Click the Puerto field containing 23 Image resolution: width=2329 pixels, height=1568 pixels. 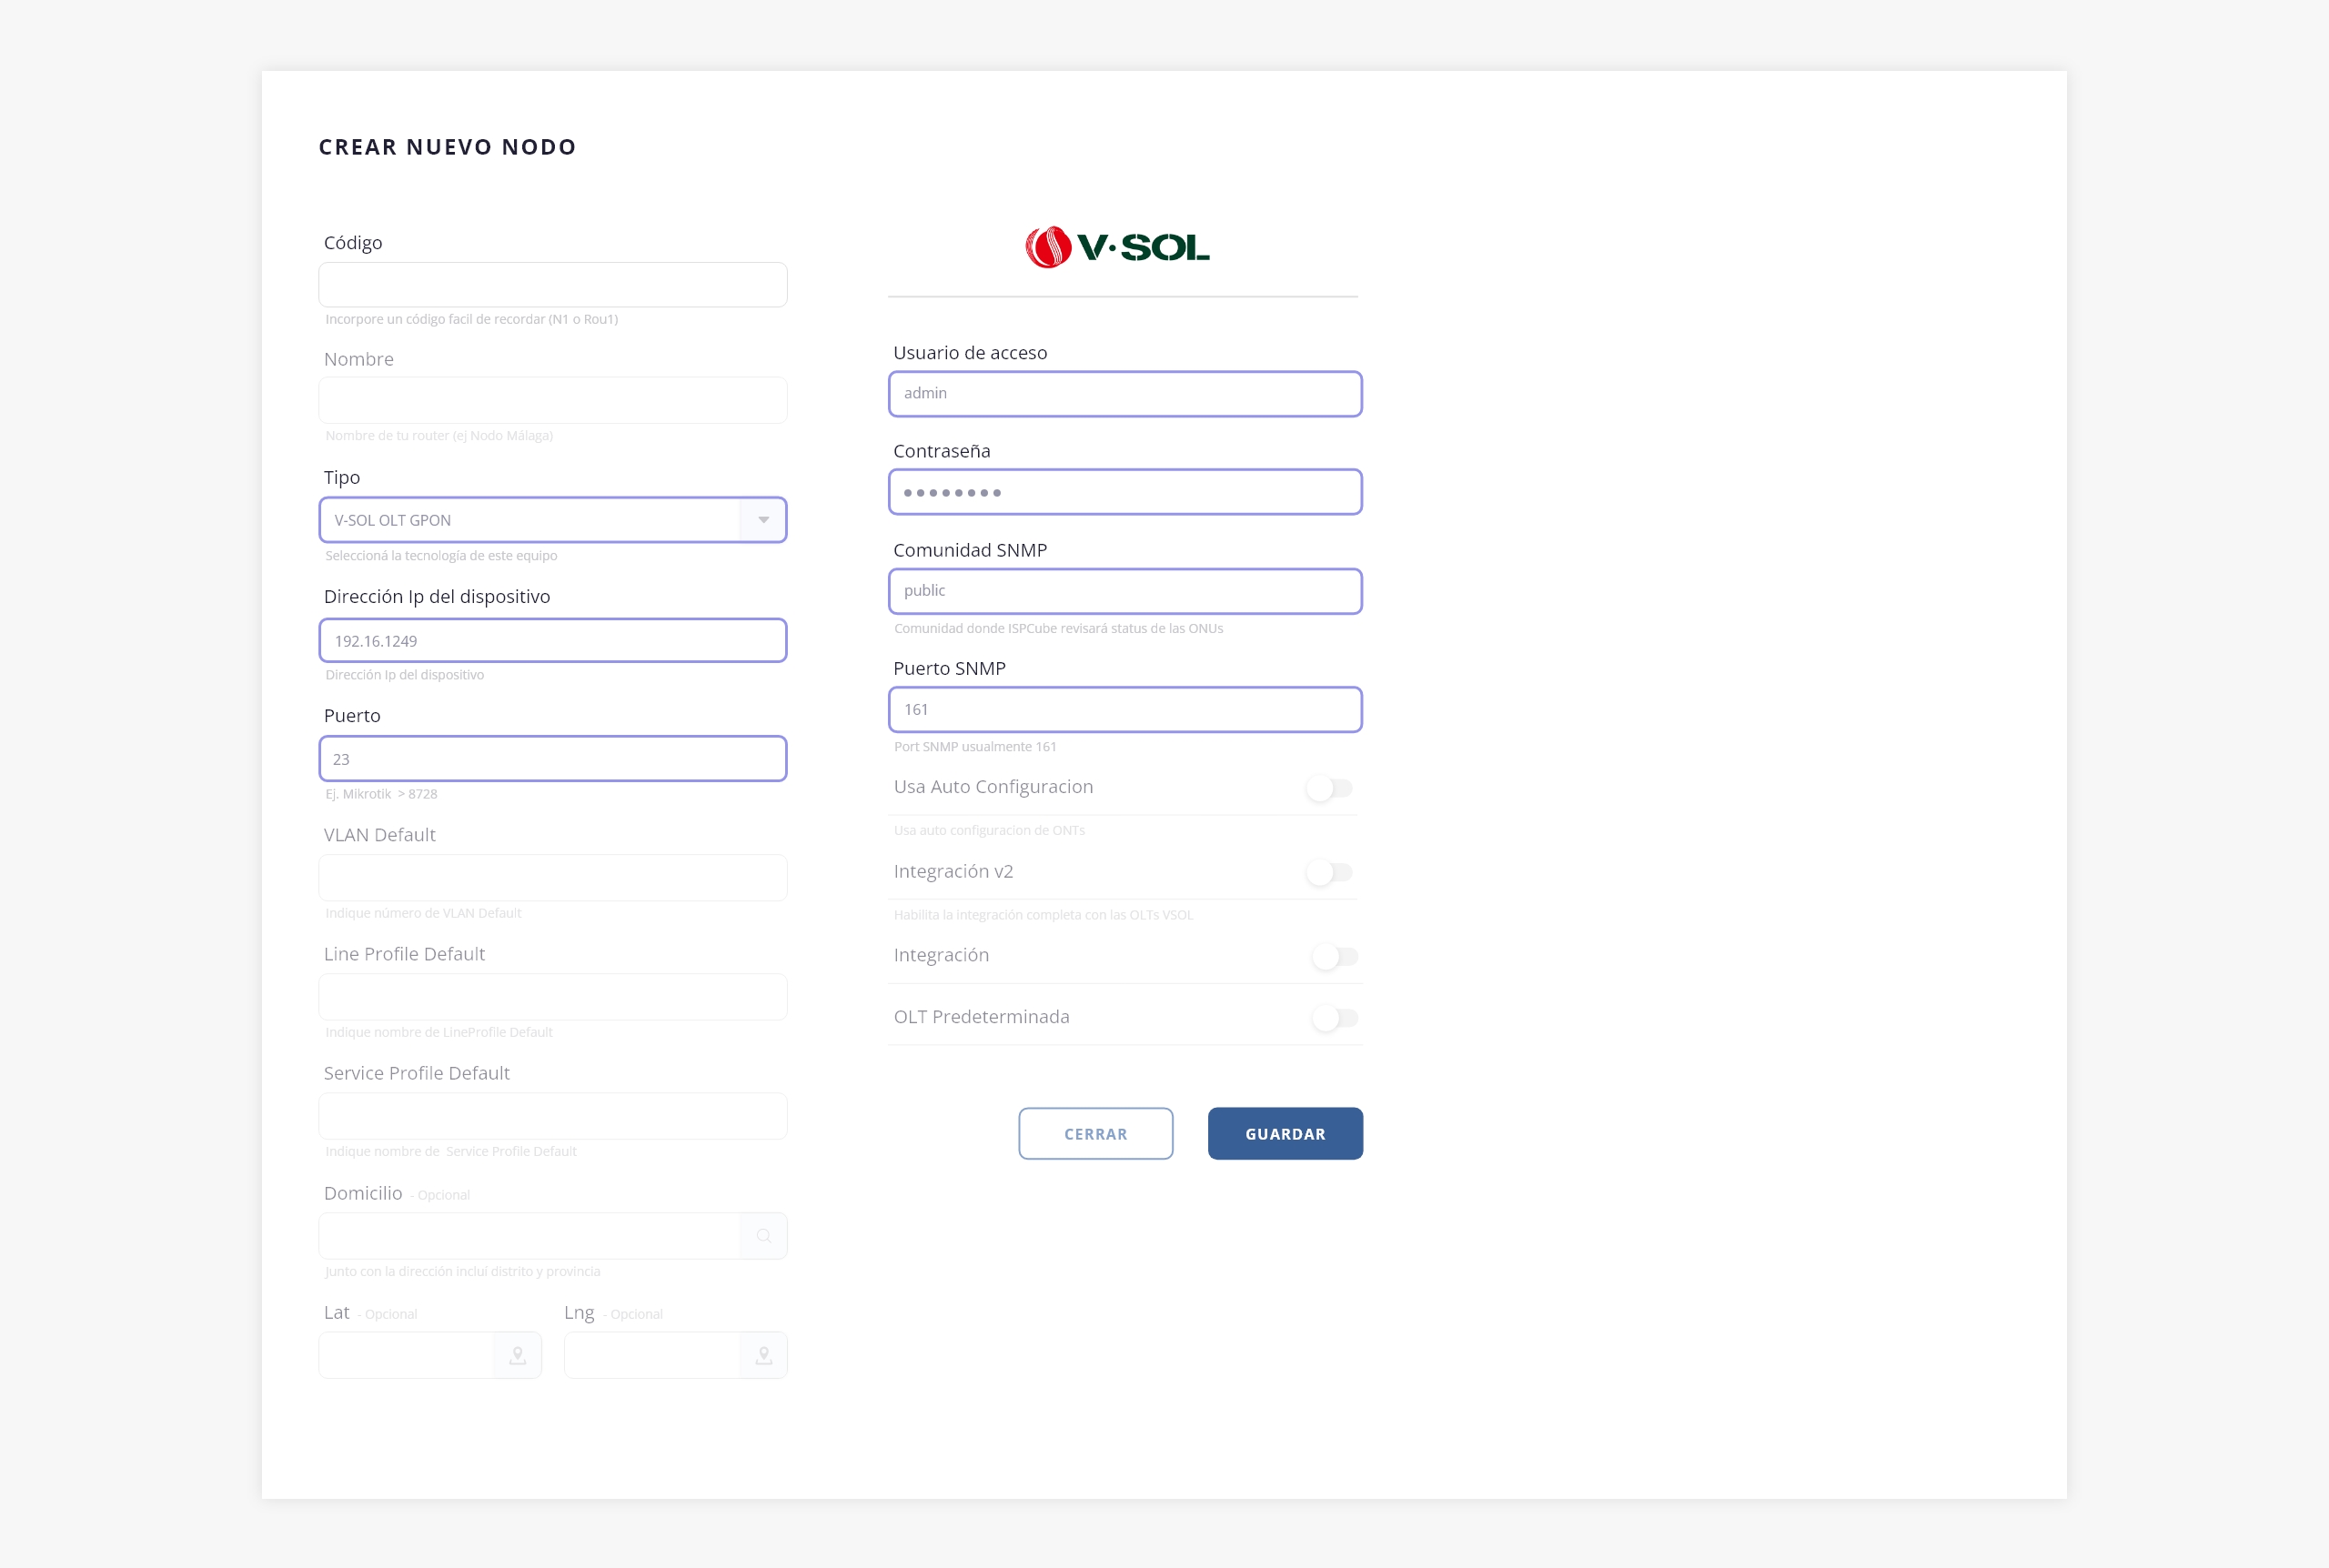point(552,759)
